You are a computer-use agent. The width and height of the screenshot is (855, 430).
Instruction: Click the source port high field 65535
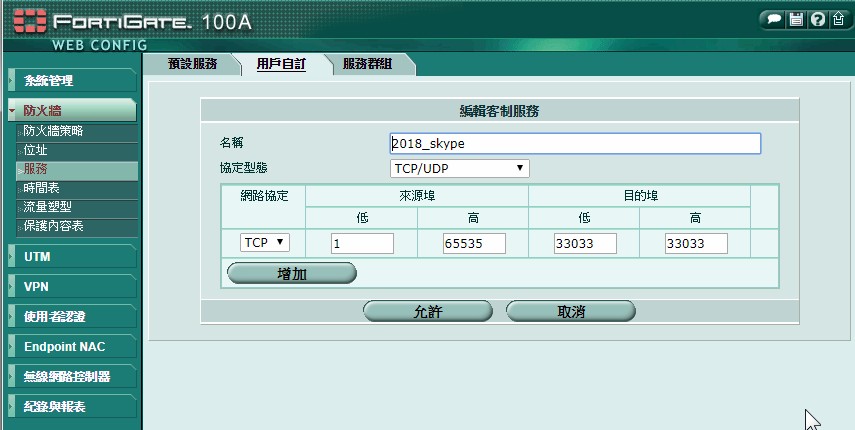[474, 244]
